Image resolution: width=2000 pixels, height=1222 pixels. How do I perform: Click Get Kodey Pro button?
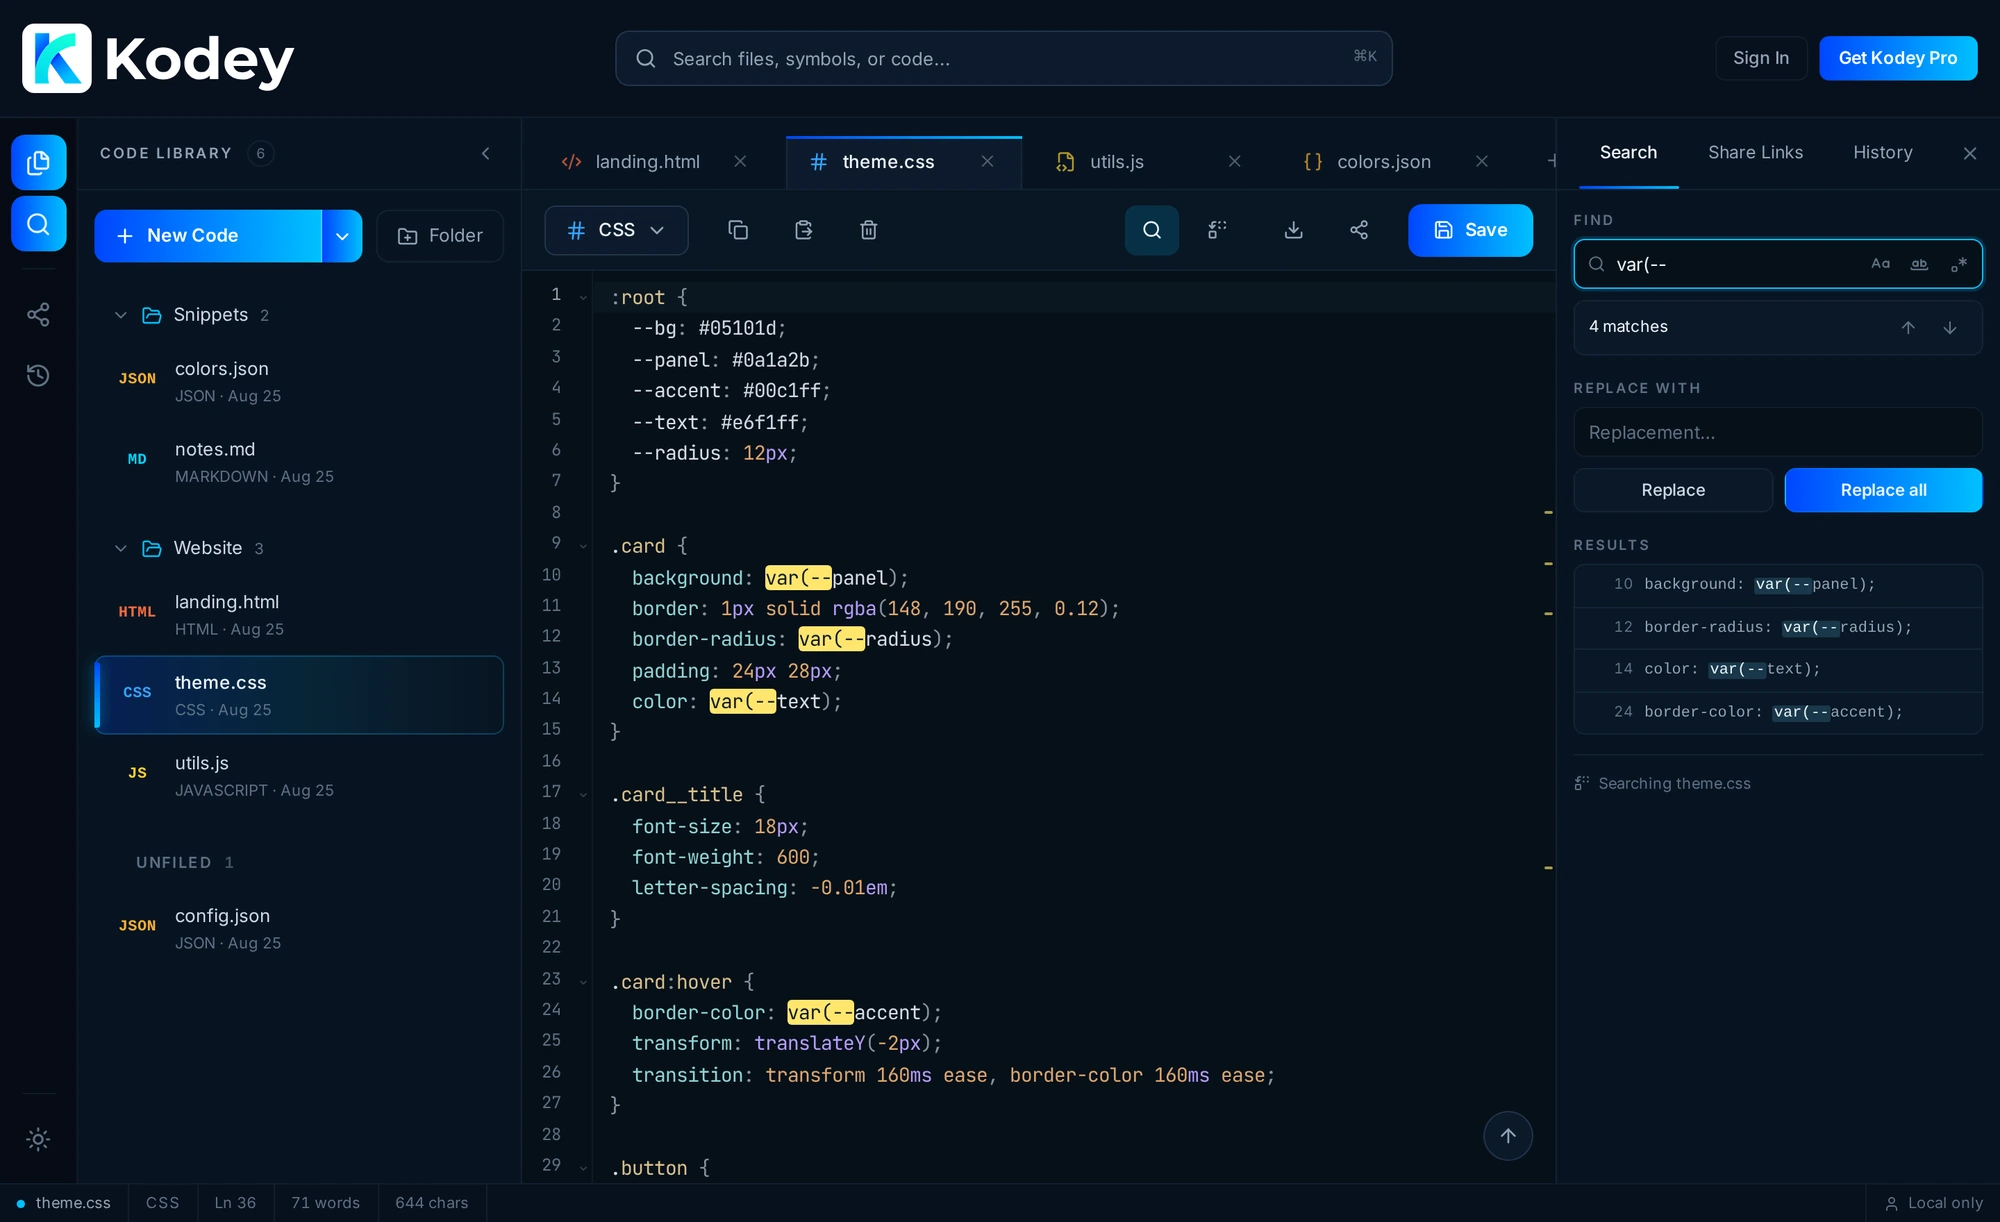tap(1898, 58)
